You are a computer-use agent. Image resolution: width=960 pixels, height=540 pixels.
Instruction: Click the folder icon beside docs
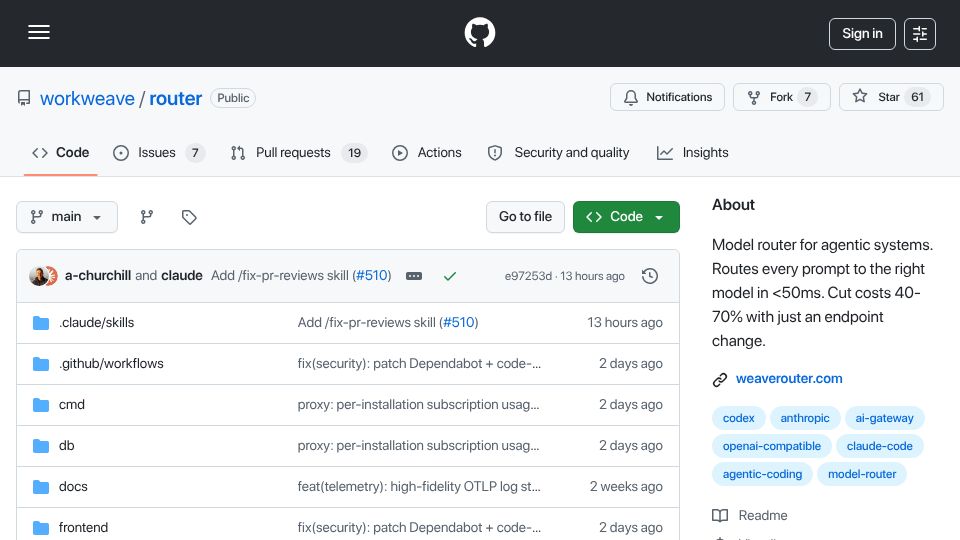click(x=41, y=487)
